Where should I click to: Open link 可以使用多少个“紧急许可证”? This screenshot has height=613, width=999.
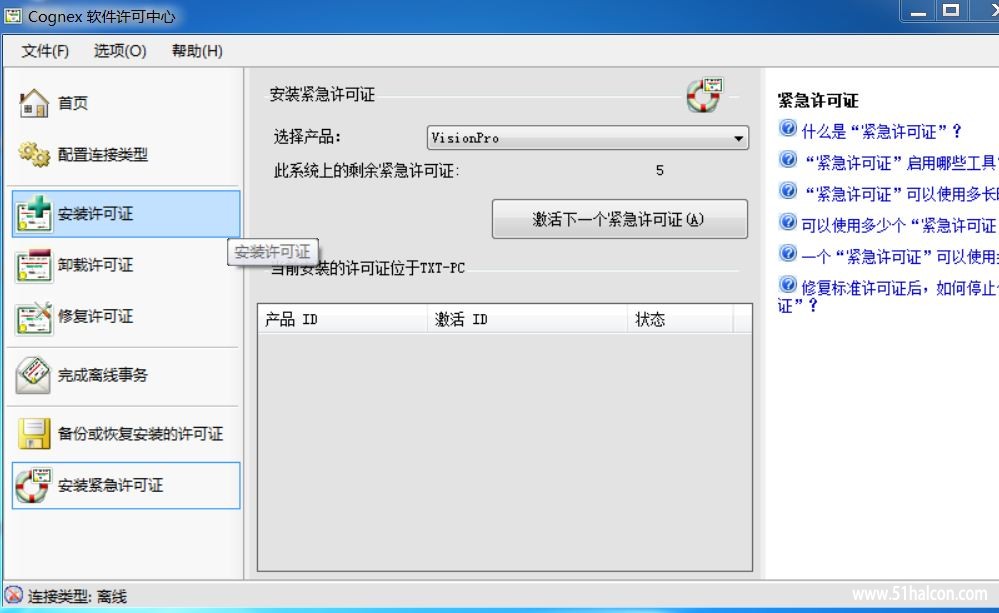pyautogui.click(x=900, y=226)
